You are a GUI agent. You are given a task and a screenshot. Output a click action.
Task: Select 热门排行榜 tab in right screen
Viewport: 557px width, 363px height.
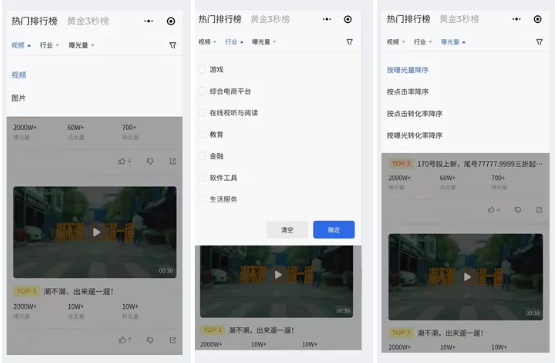coord(409,19)
